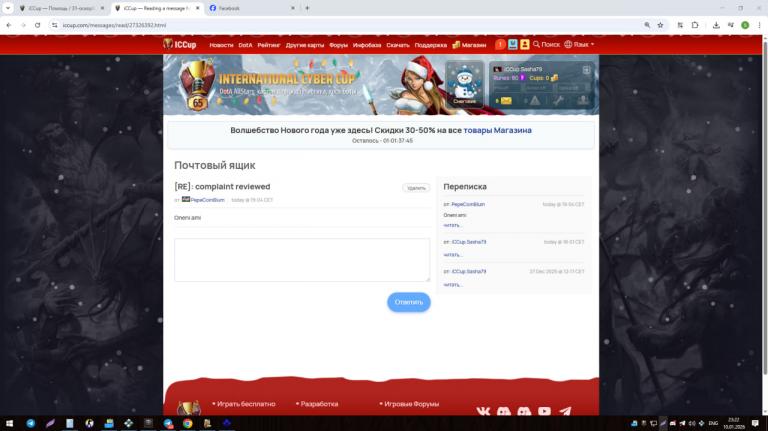Open the Другие карты menu item

305,45
